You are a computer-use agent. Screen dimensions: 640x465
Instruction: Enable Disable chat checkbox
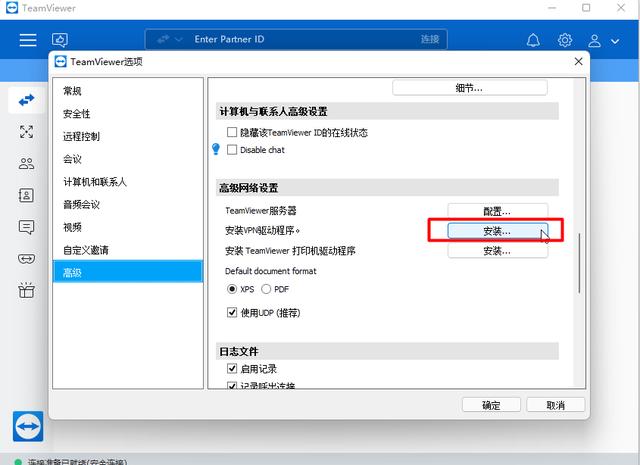pos(232,150)
